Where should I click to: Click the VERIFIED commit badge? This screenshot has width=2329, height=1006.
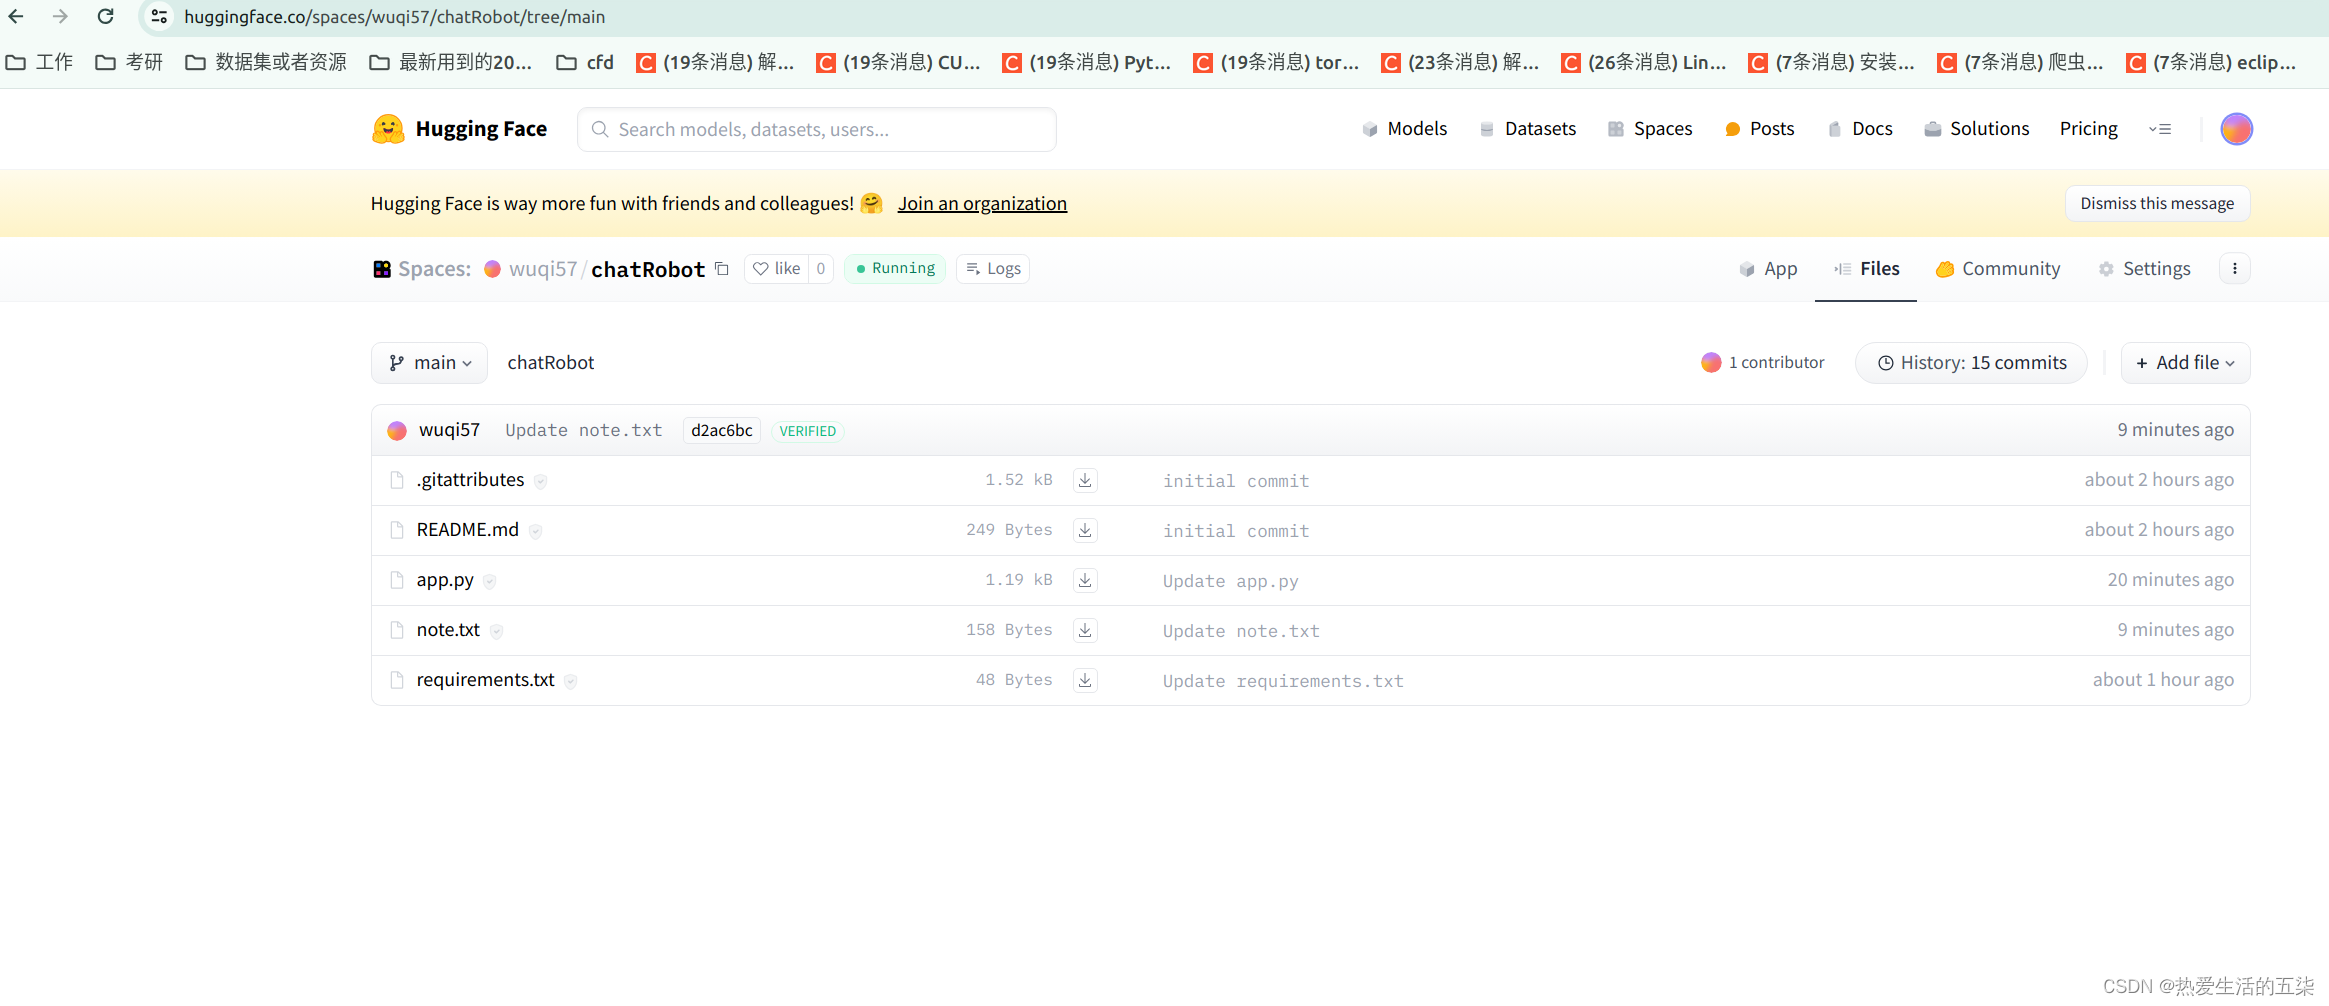pos(807,431)
